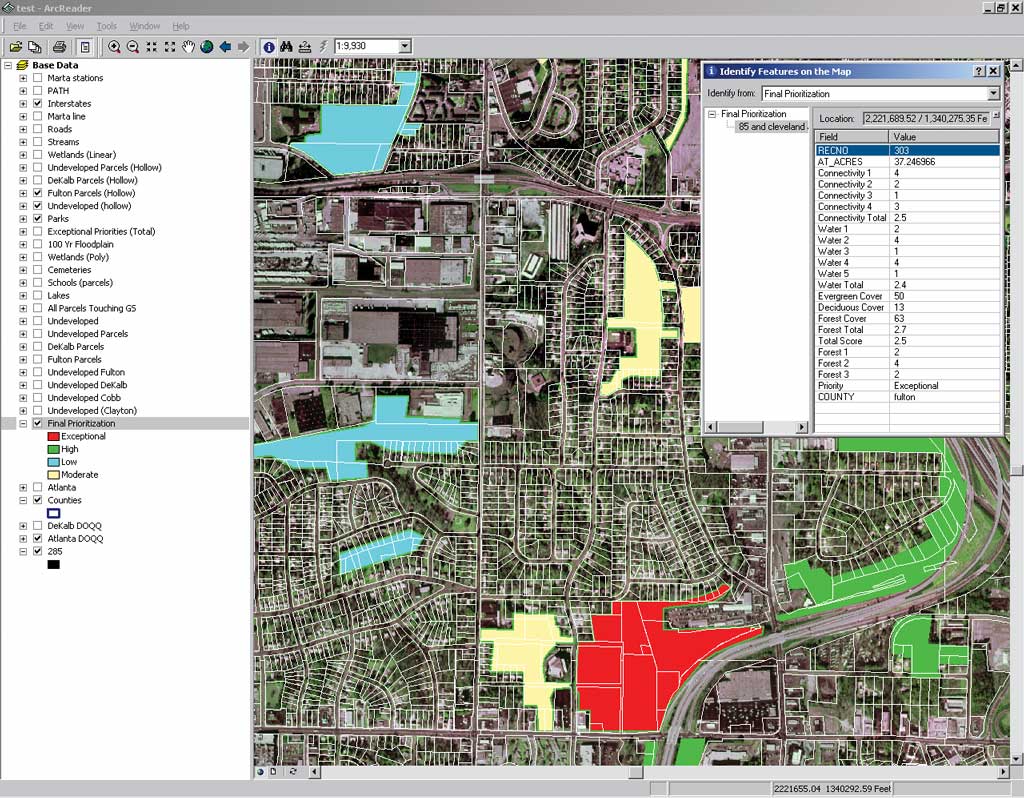This screenshot has width=1024, height=798.
Task: Click the Full Extent globe icon
Action: click(x=206, y=46)
